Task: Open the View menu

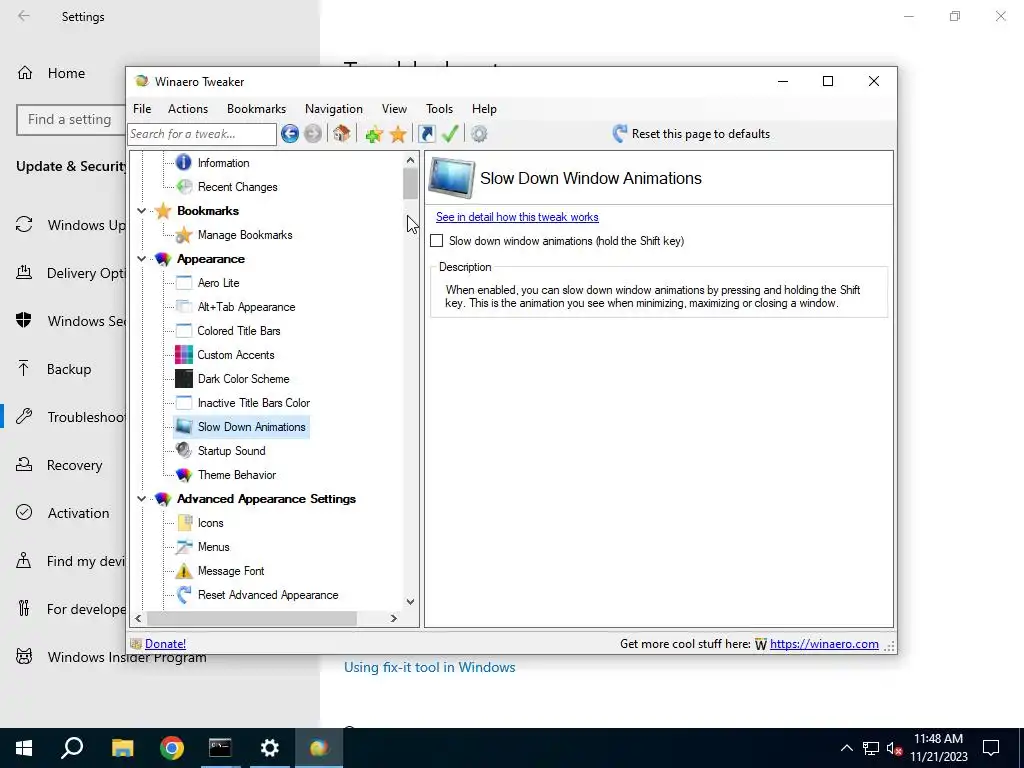Action: (x=394, y=109)
